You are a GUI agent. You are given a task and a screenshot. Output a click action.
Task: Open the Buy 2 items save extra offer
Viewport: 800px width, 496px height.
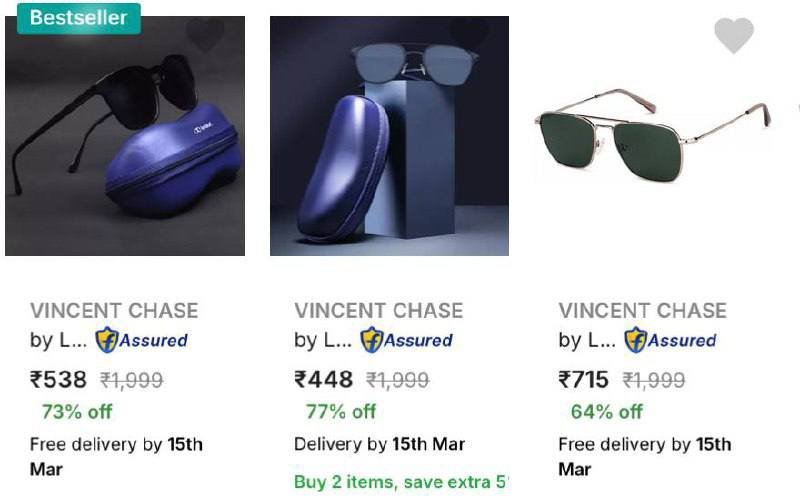(401, 482)
